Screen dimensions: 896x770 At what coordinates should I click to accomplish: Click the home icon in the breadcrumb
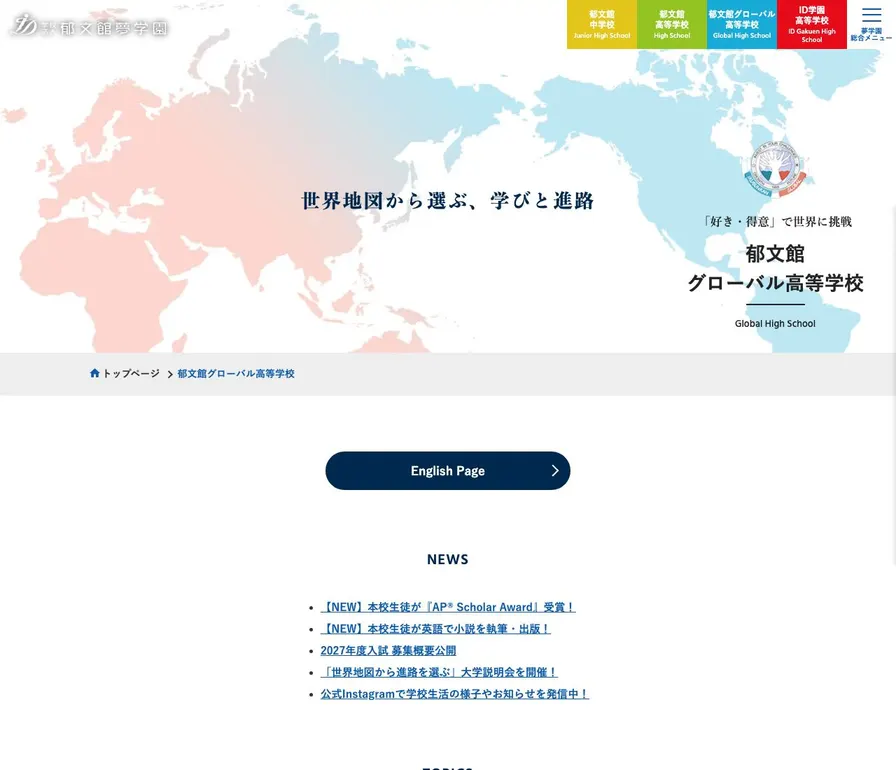pyautogui.click(x=95, y=373)
